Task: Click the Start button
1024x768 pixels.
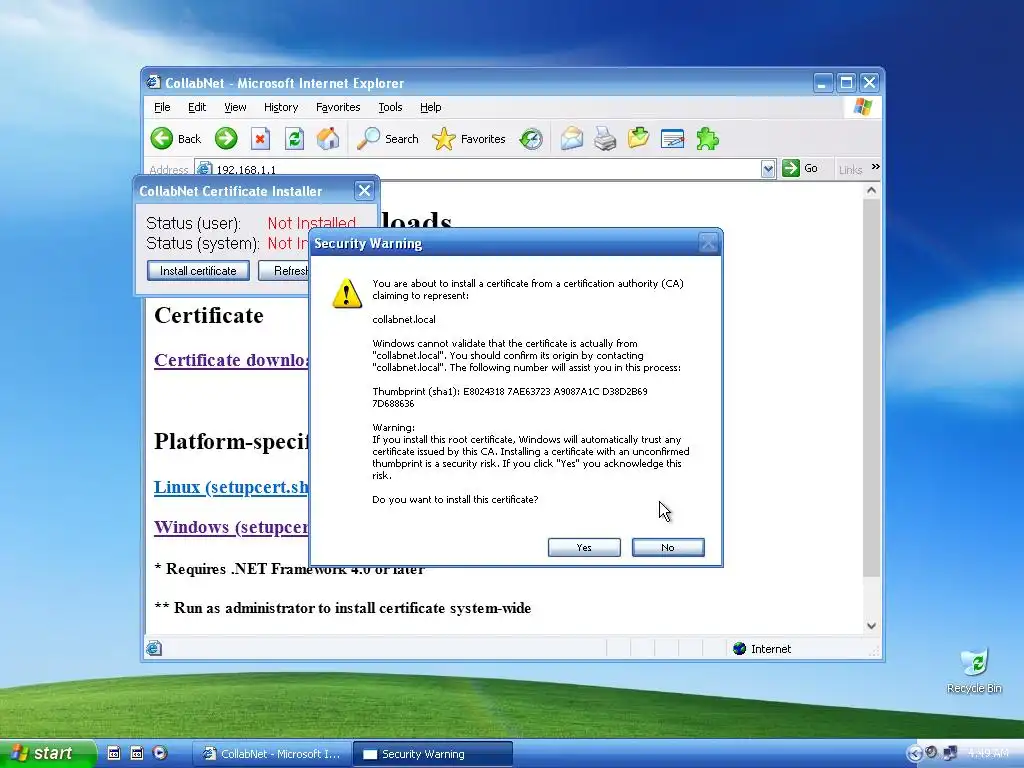Action: click(48, 753)
